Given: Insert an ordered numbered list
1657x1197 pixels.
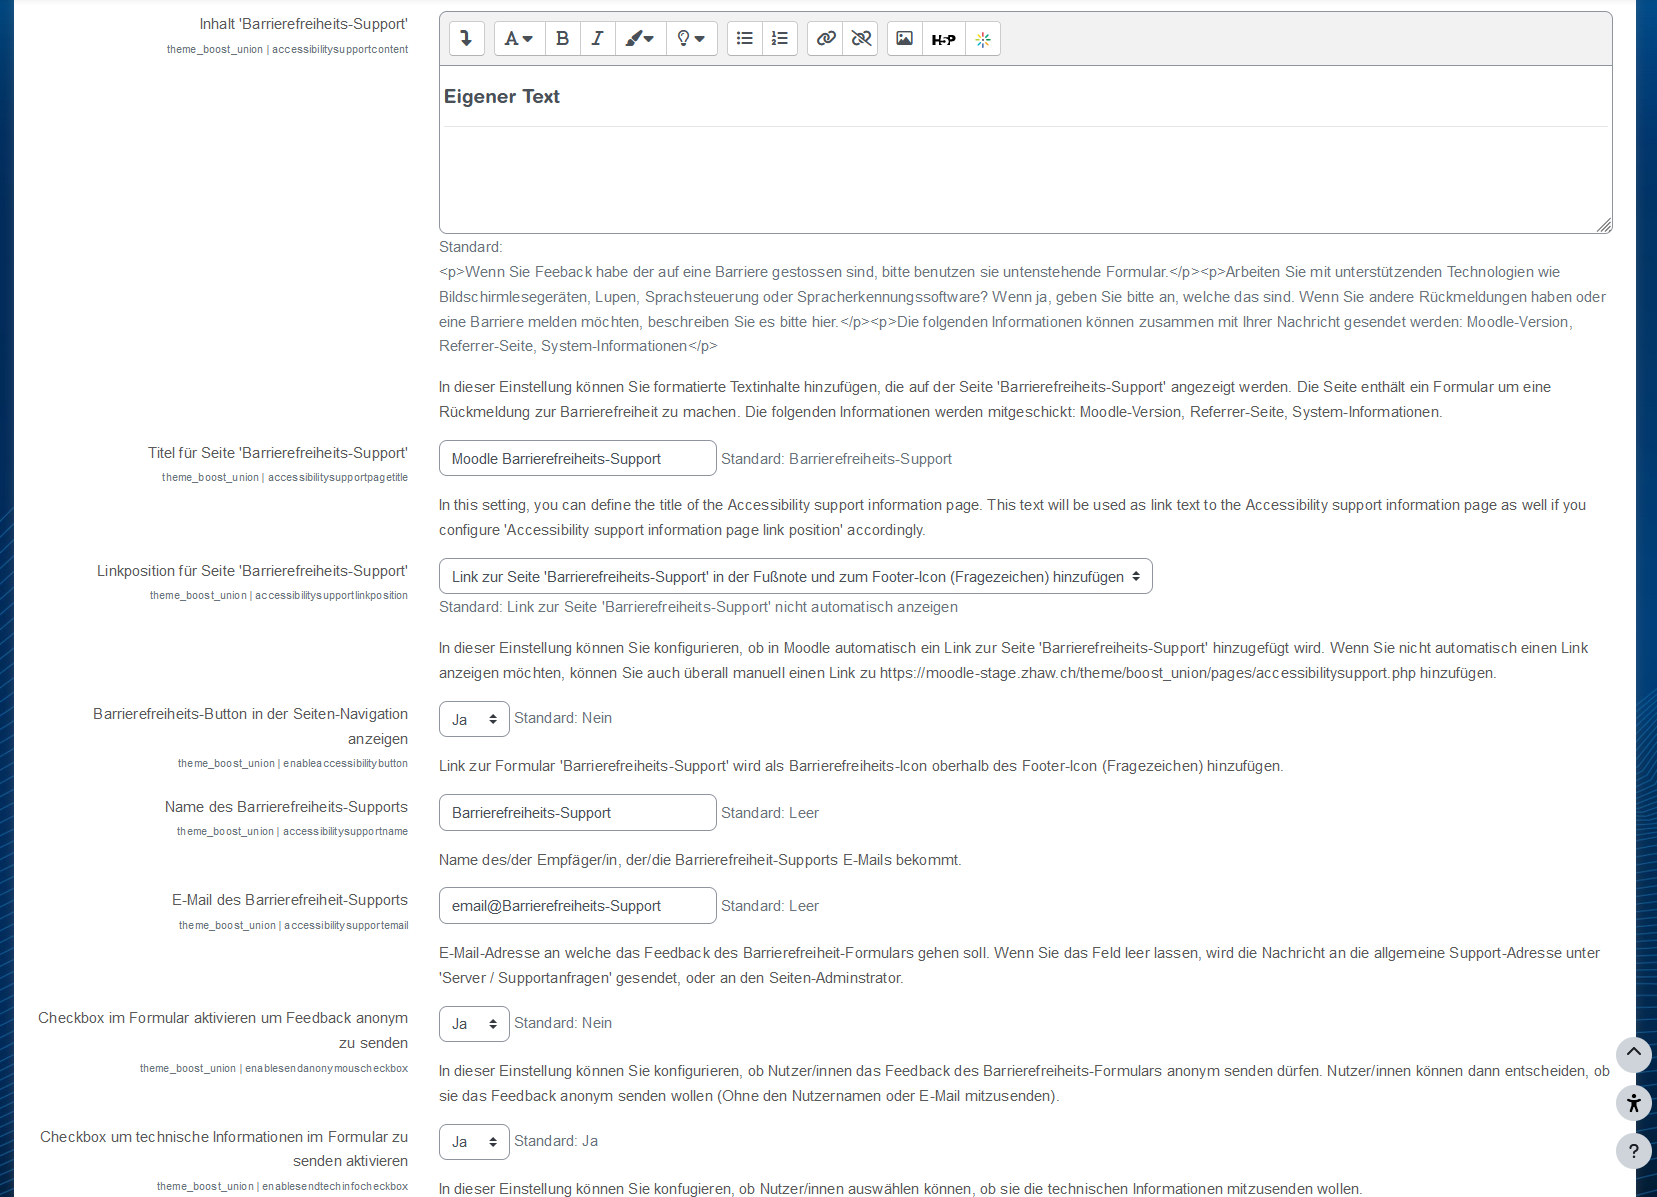Looking at the screenshot, I should click(780, 39).
